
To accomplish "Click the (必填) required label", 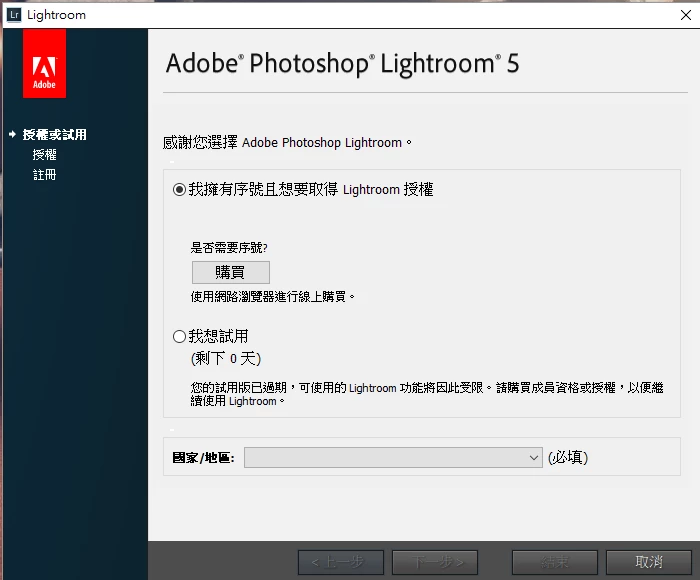I will click(568, 457).
